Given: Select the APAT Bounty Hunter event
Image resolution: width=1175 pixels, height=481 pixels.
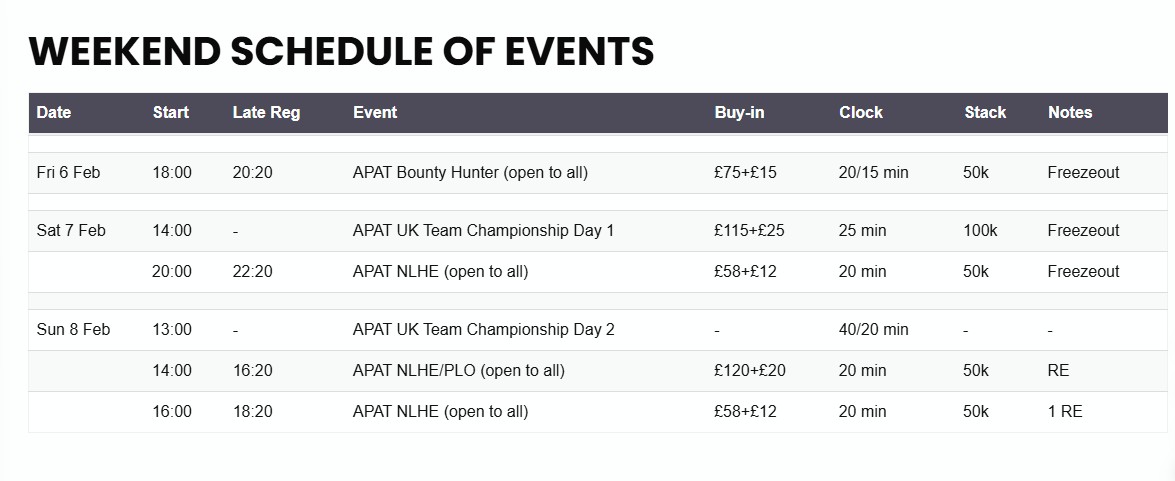Looking at the screenshot, I should (x=470, y=173).
